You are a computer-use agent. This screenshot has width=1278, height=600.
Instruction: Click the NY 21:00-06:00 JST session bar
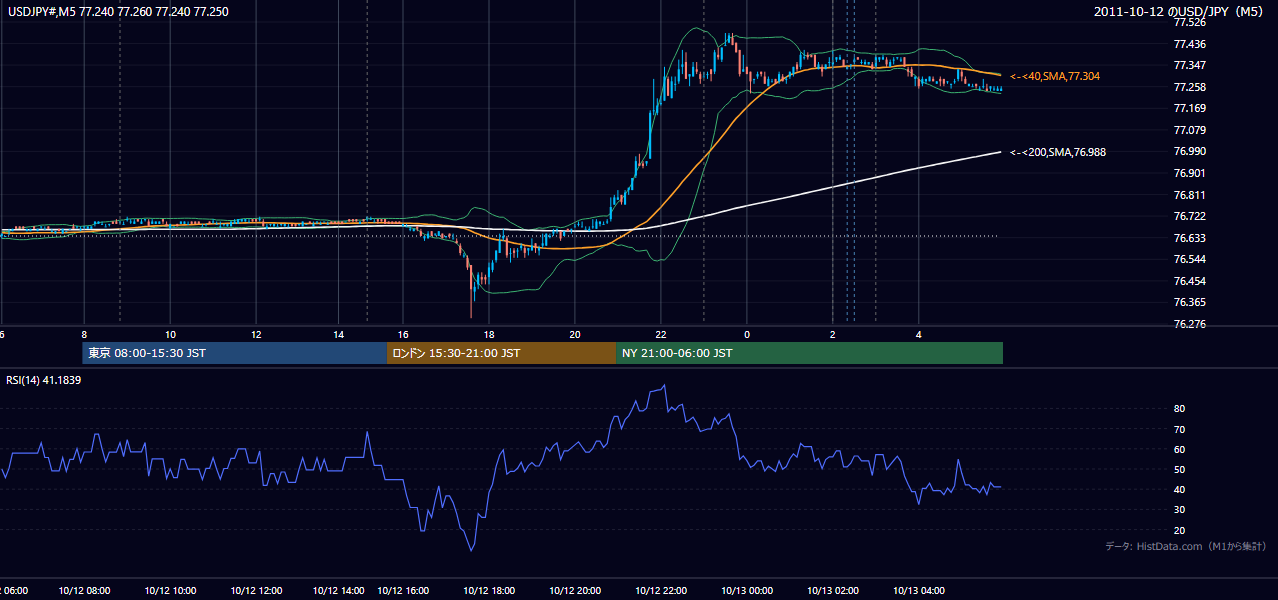[809, 353]
